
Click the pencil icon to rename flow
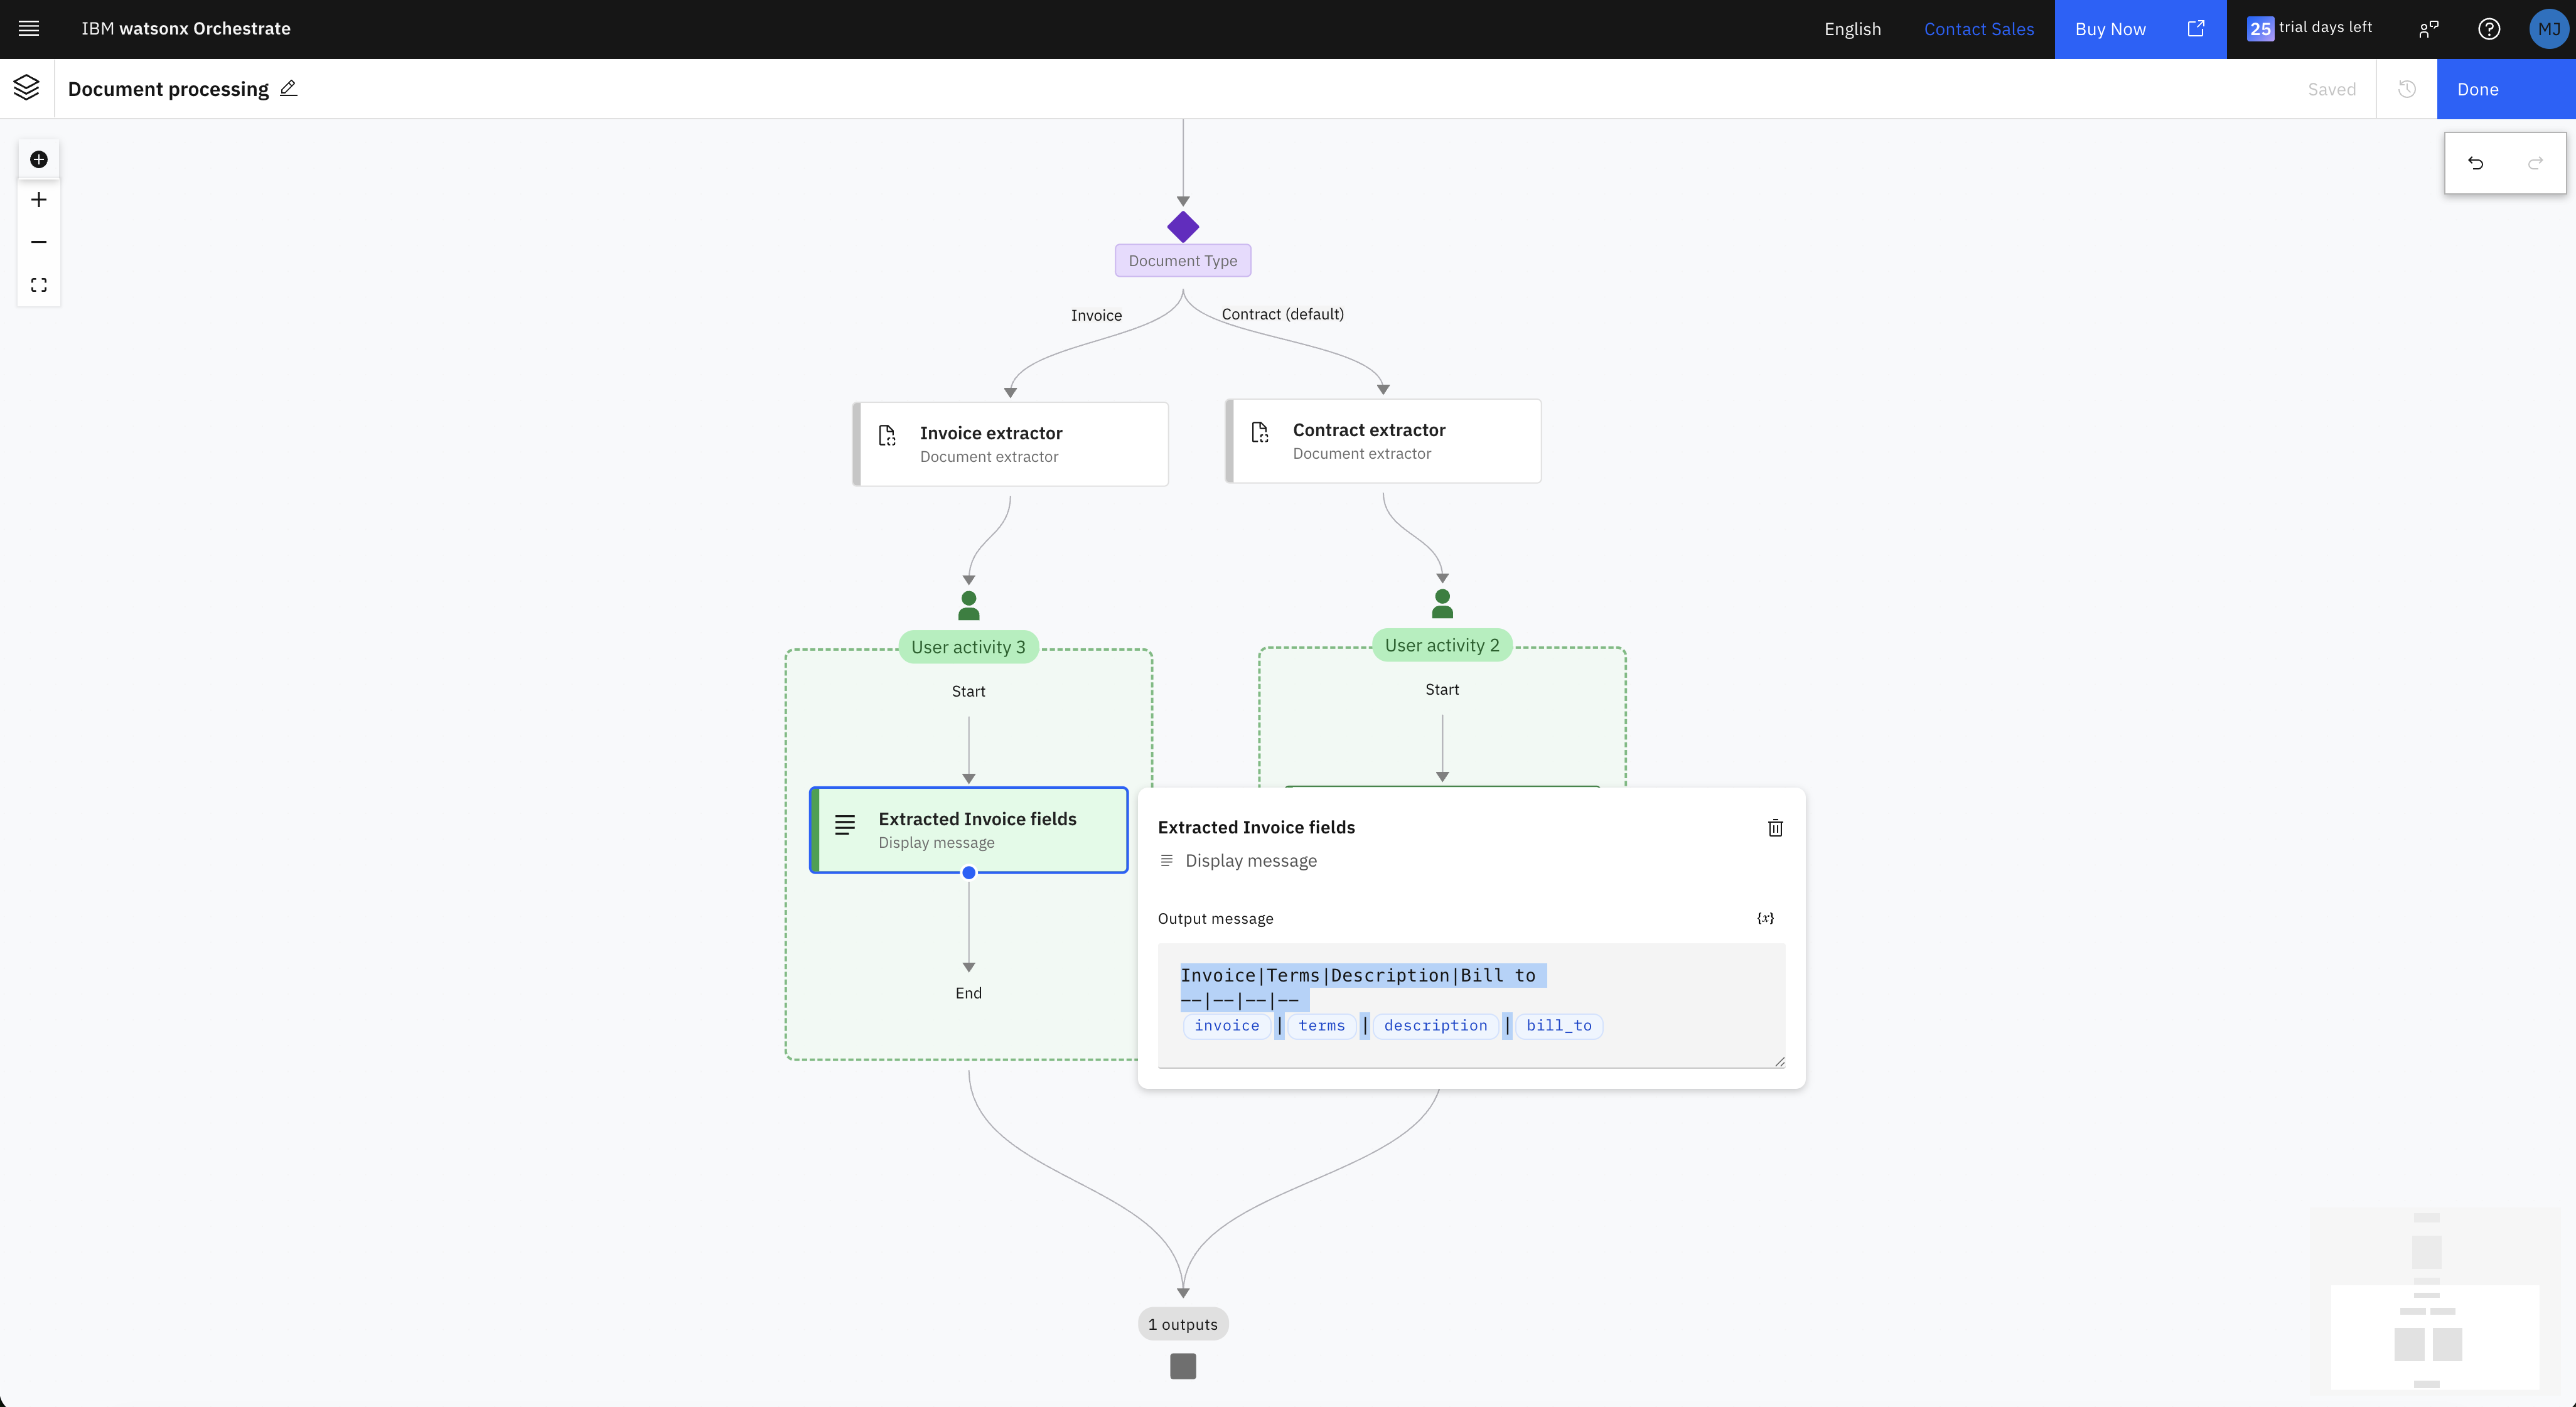click(288, 88)
